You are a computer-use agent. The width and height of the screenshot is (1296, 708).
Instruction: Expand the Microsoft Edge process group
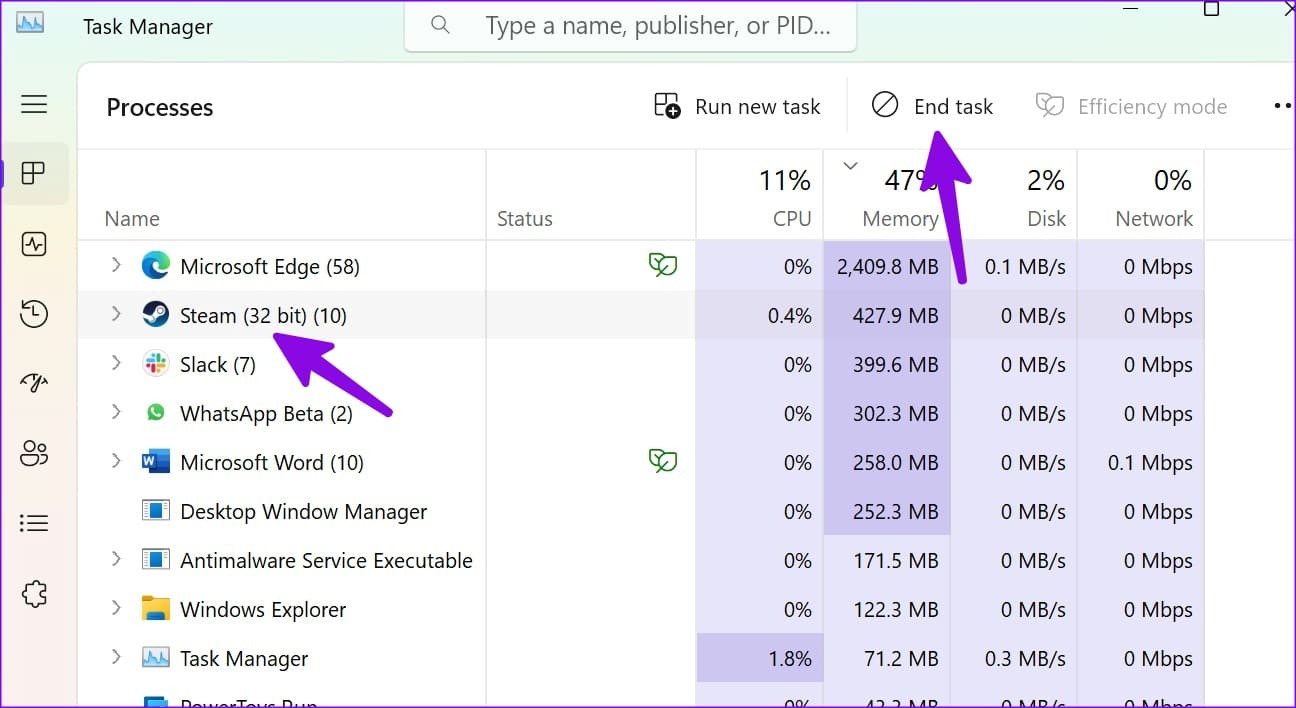click(116, 265)
